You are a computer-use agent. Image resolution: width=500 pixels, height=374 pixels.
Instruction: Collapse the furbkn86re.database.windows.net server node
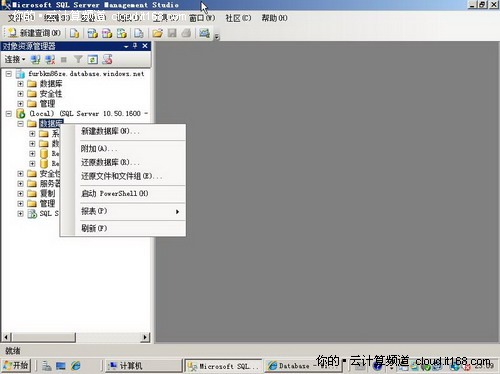pyautogui.click(x=9, y=74)
